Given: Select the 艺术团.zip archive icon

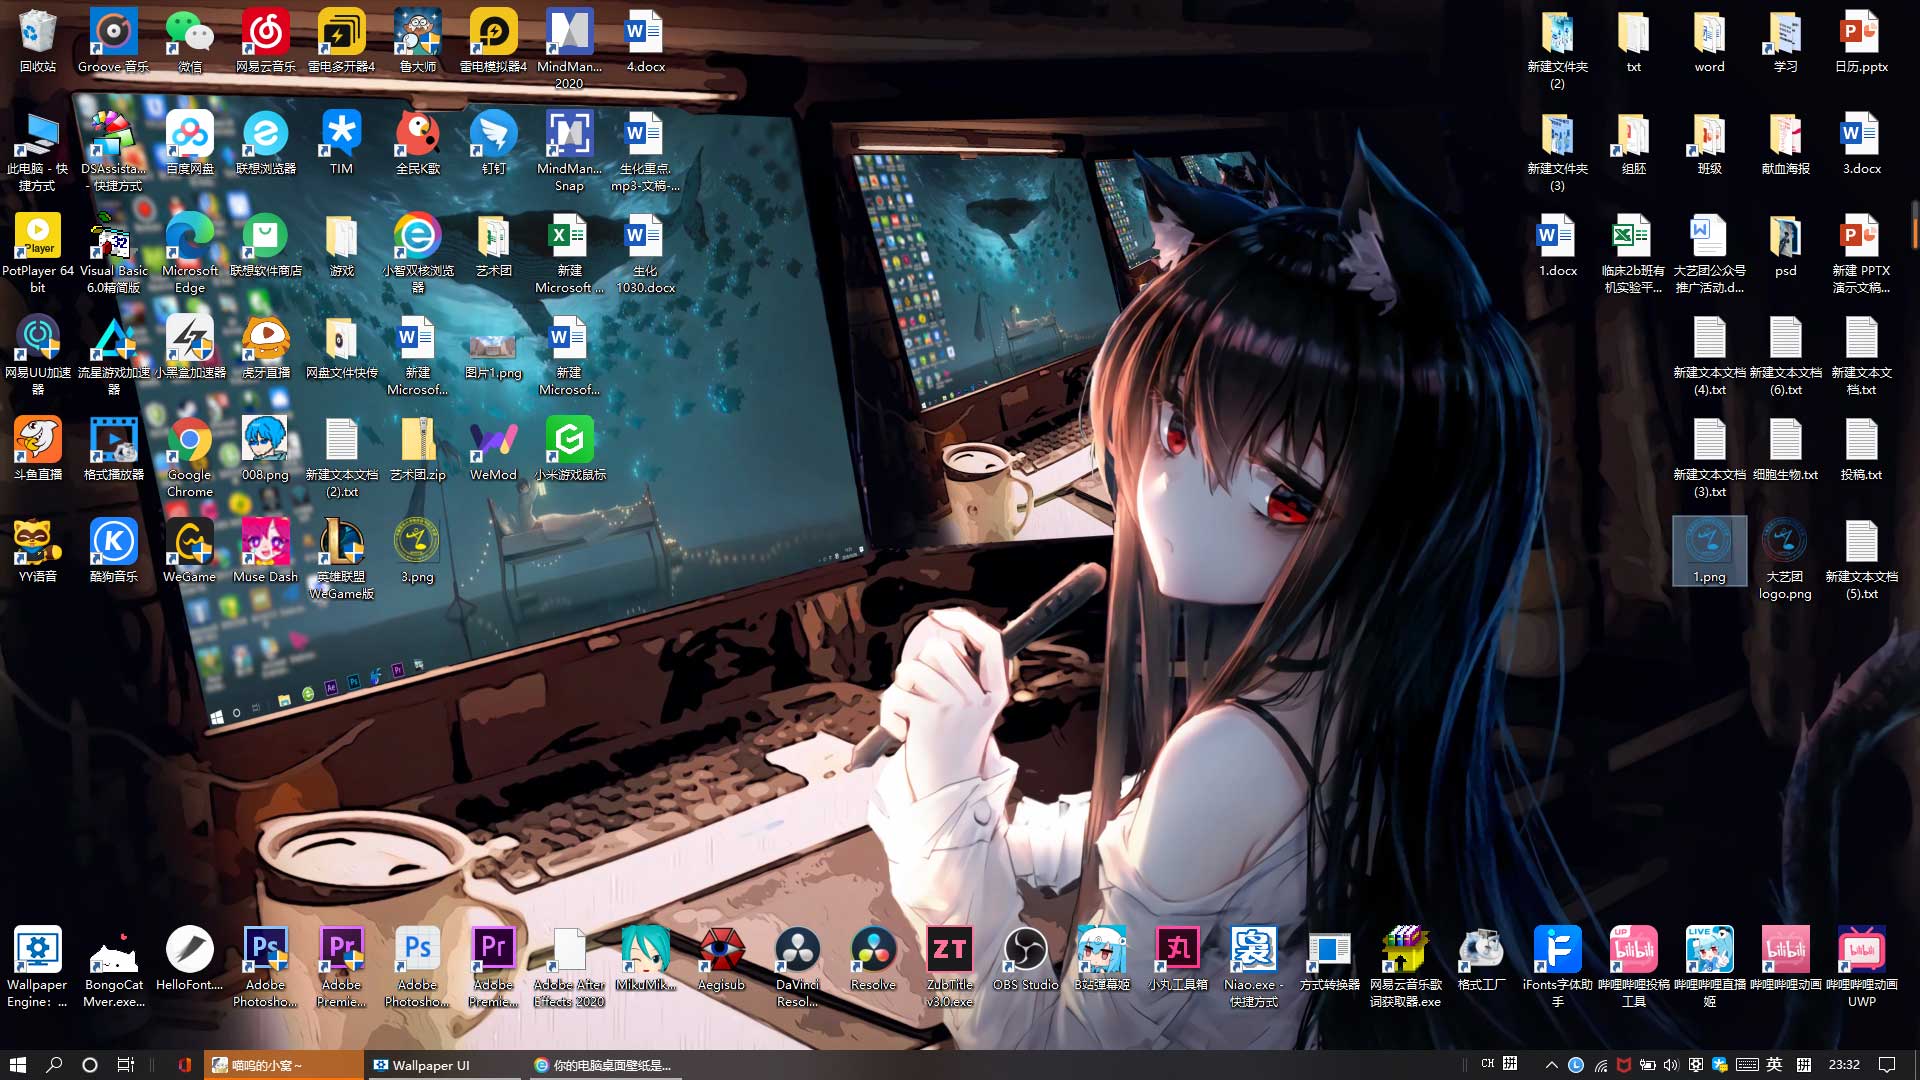Looking at the screenshot, I should coord(417,450).
